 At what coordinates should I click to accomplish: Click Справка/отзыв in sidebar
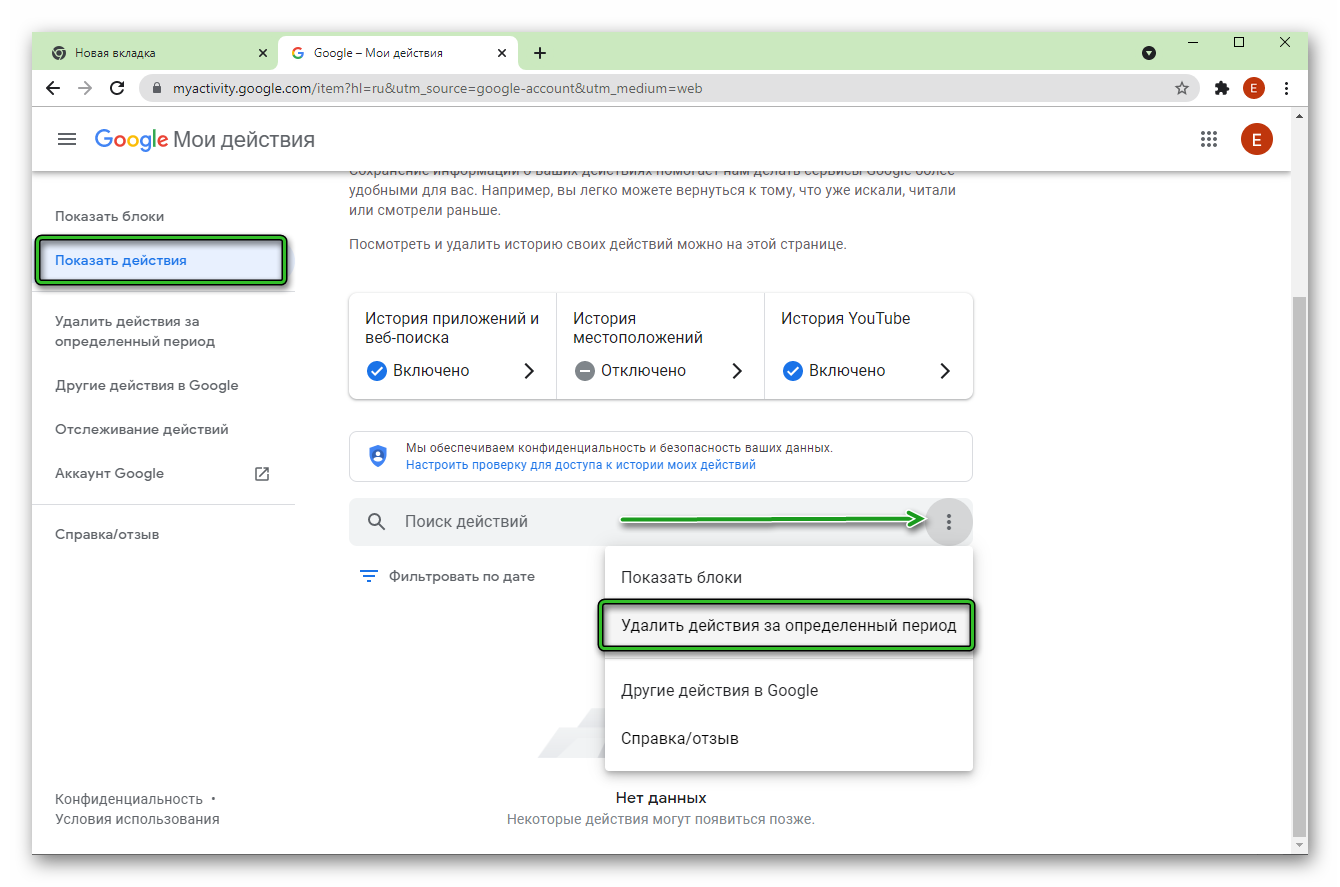[x=107, y=534]
